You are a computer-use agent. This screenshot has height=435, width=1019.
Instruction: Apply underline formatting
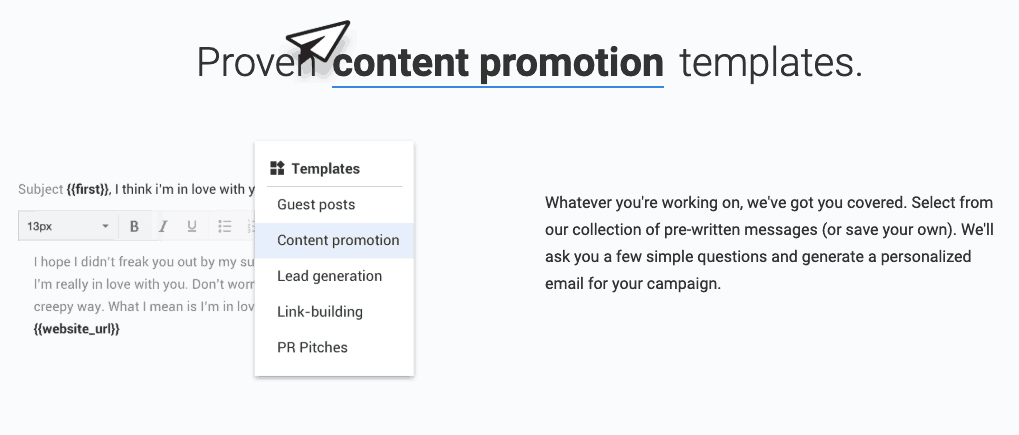point(192,226)
